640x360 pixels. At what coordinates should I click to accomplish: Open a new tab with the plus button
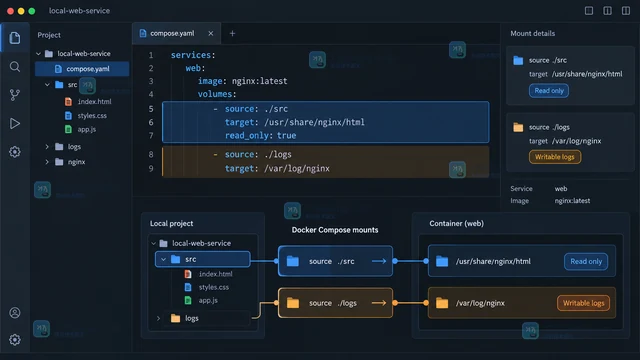(x=232, y=33)
